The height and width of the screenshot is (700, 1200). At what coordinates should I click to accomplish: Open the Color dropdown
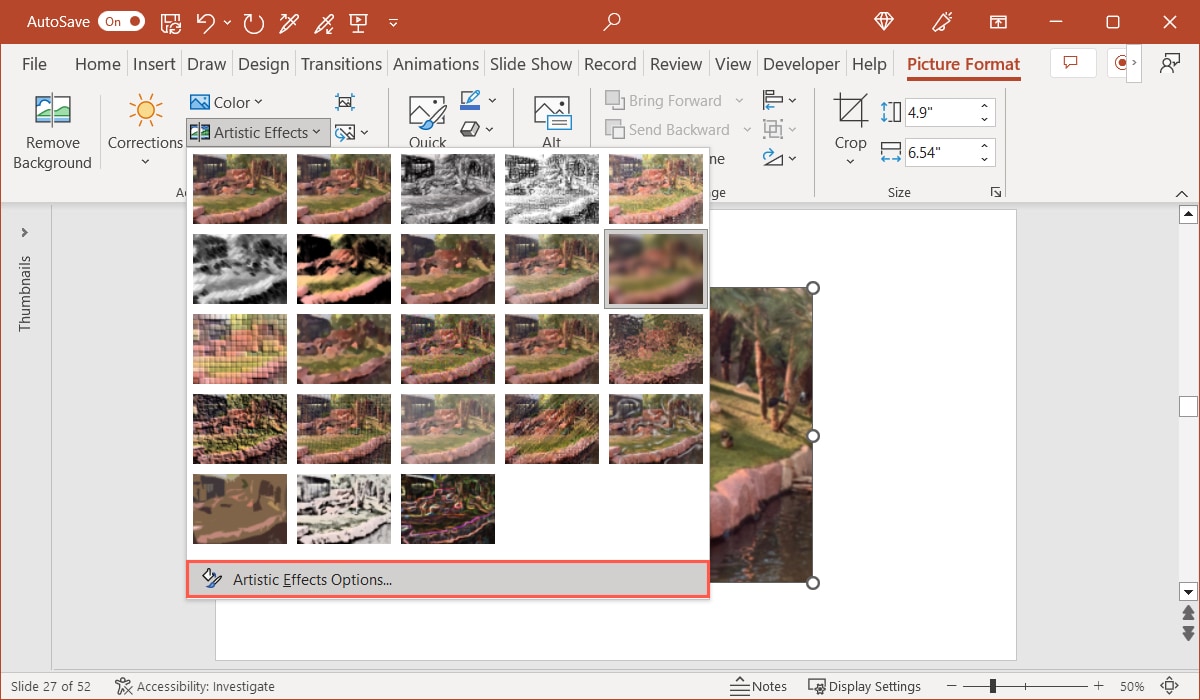click(x=226, y=101)
